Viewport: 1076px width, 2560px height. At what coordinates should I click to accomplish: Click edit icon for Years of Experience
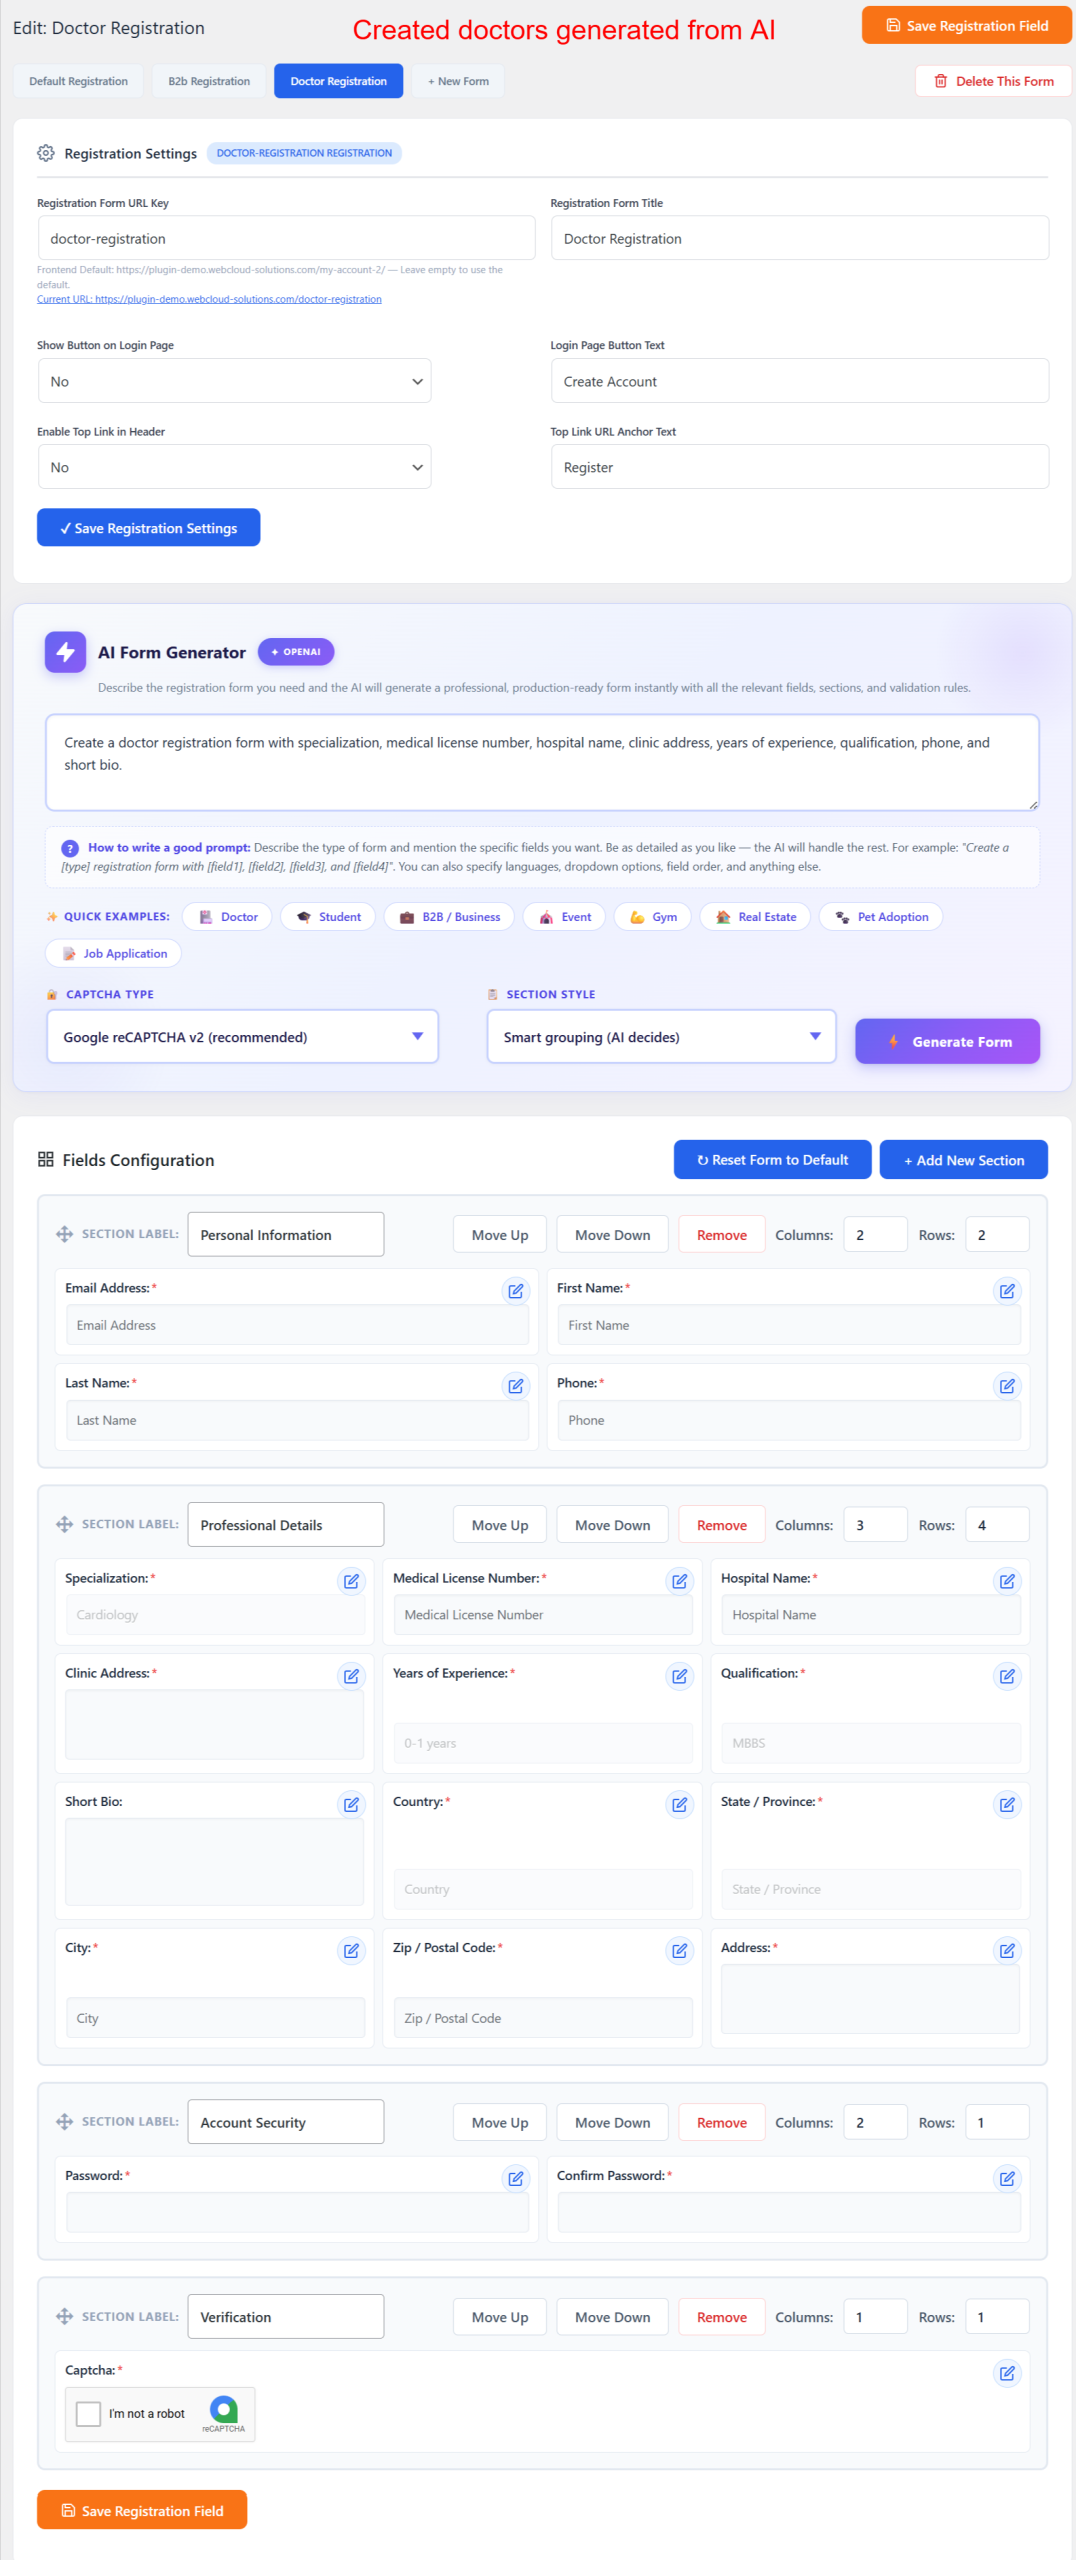(x=679, y=1676)
